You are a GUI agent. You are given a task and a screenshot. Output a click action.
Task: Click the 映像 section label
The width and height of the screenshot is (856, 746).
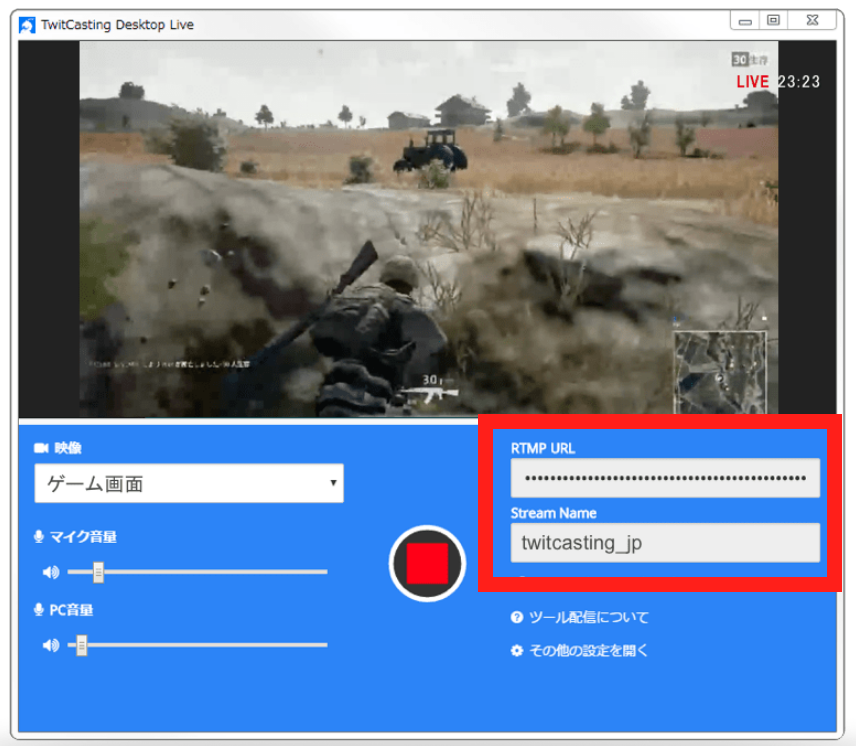(68, 448)
